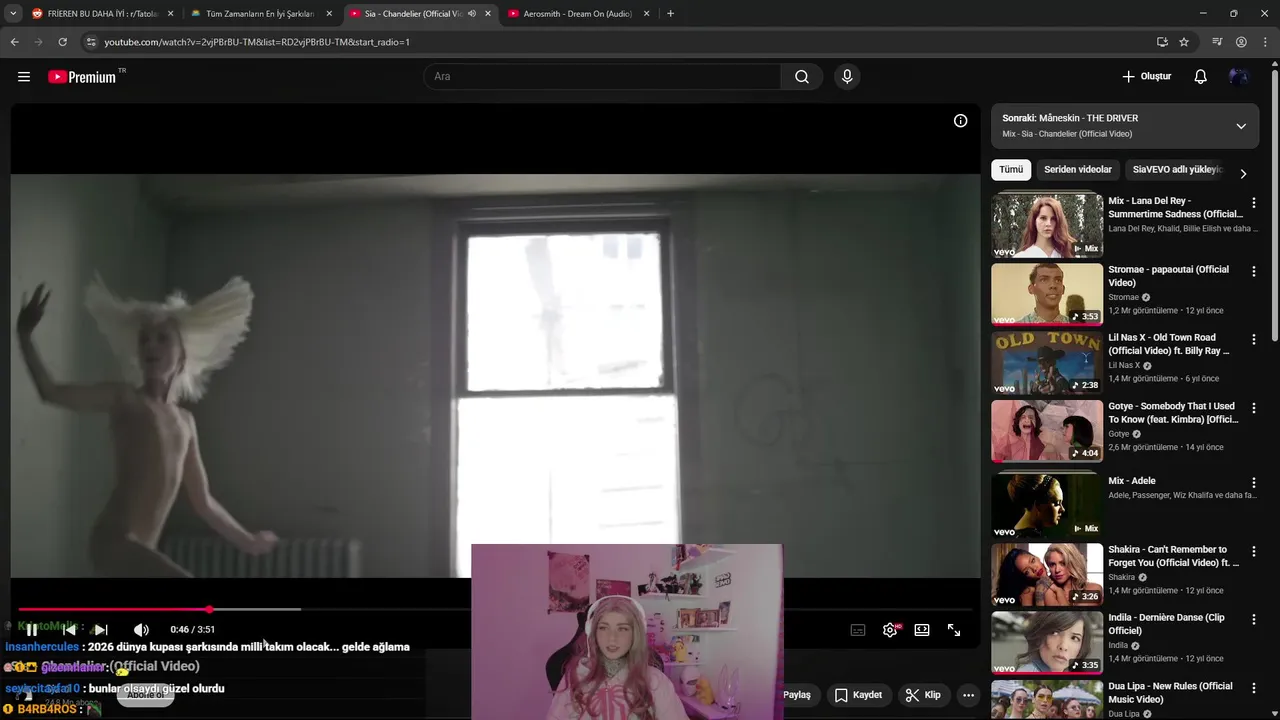Image resolution: width=1280 pixels, height=720 pixels.
Task: Skip to previous video in mix
Action: 69,630
